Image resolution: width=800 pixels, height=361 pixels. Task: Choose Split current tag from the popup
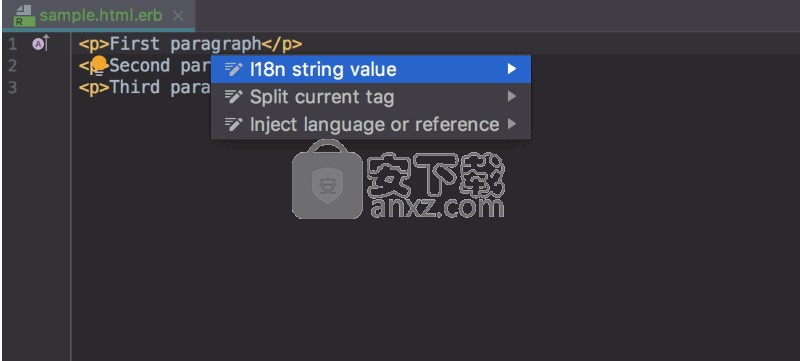tap(371, 96)
